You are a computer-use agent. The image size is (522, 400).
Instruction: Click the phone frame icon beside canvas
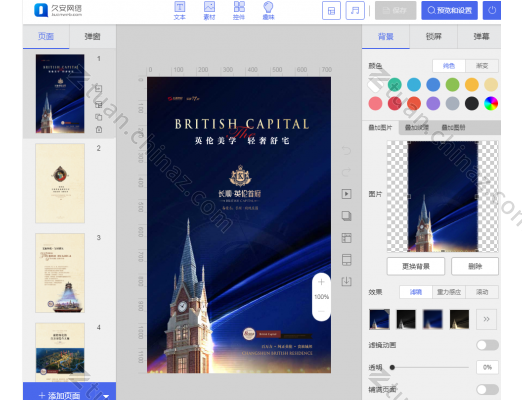click(347, 260)
